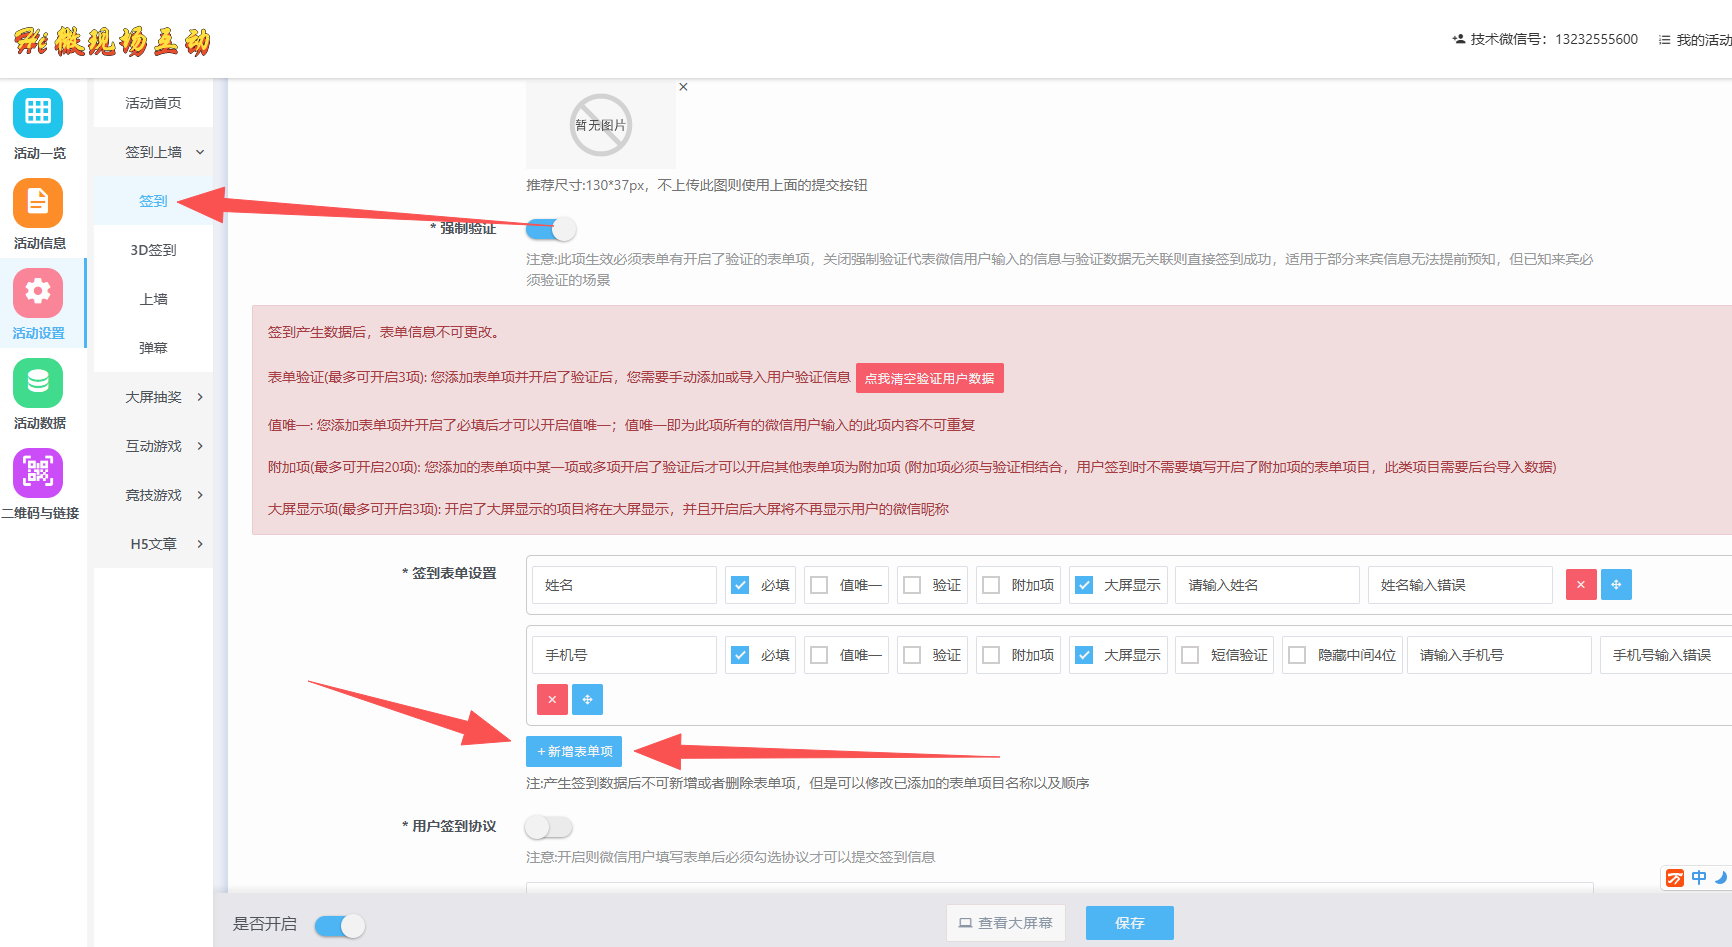Delete the 姓名 form row
1732x947 pixels.
1580,585
